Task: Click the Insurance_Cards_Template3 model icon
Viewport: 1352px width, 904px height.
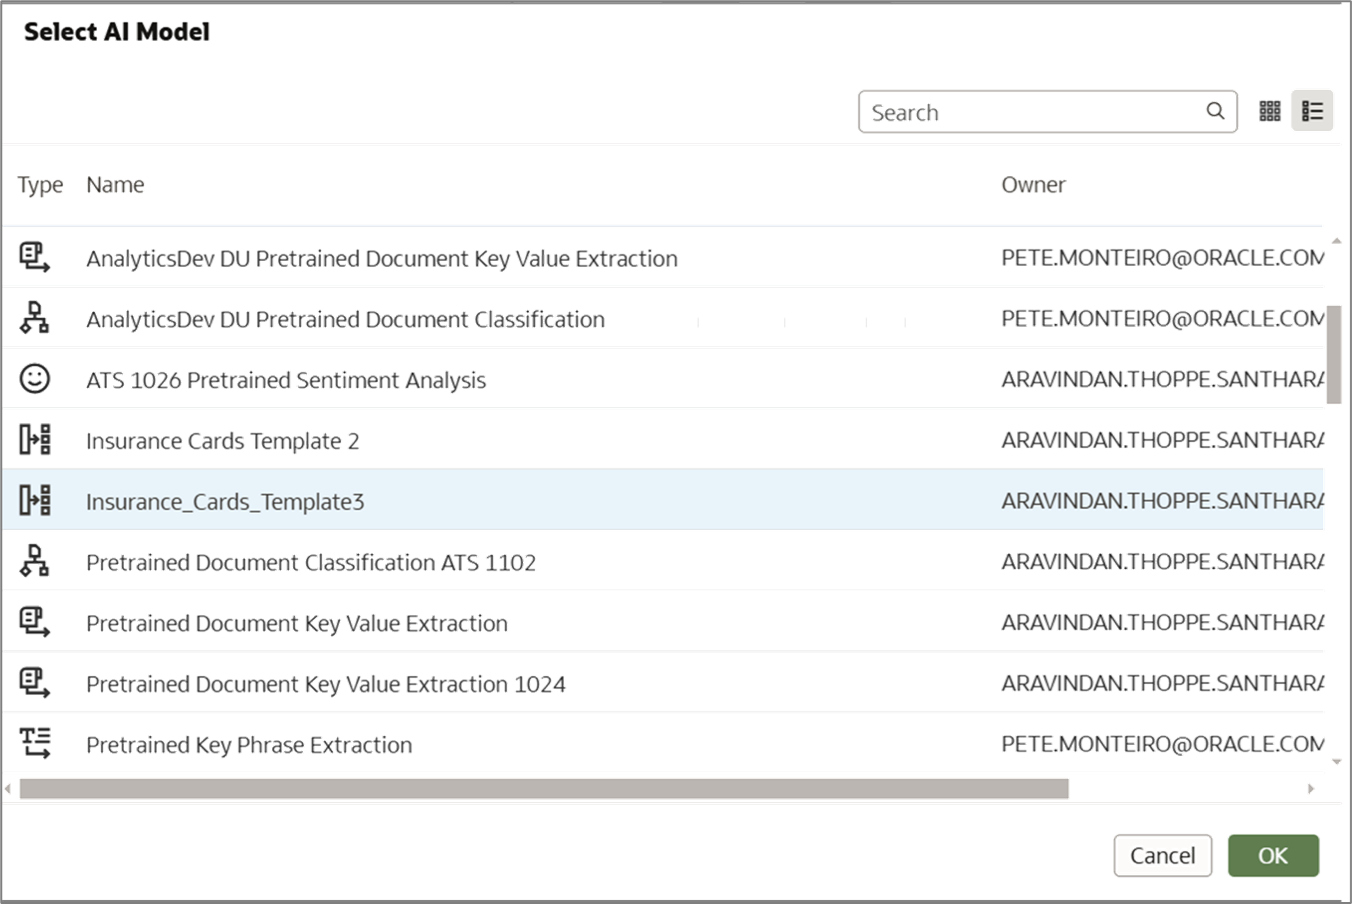Action: 34,500
